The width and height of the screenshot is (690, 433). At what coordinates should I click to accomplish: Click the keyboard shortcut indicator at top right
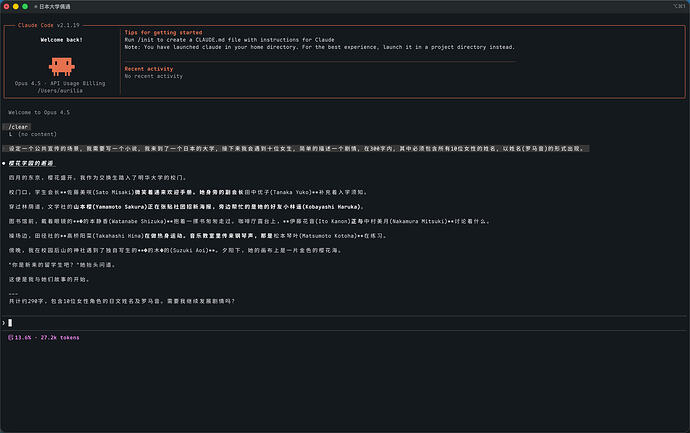679,6
